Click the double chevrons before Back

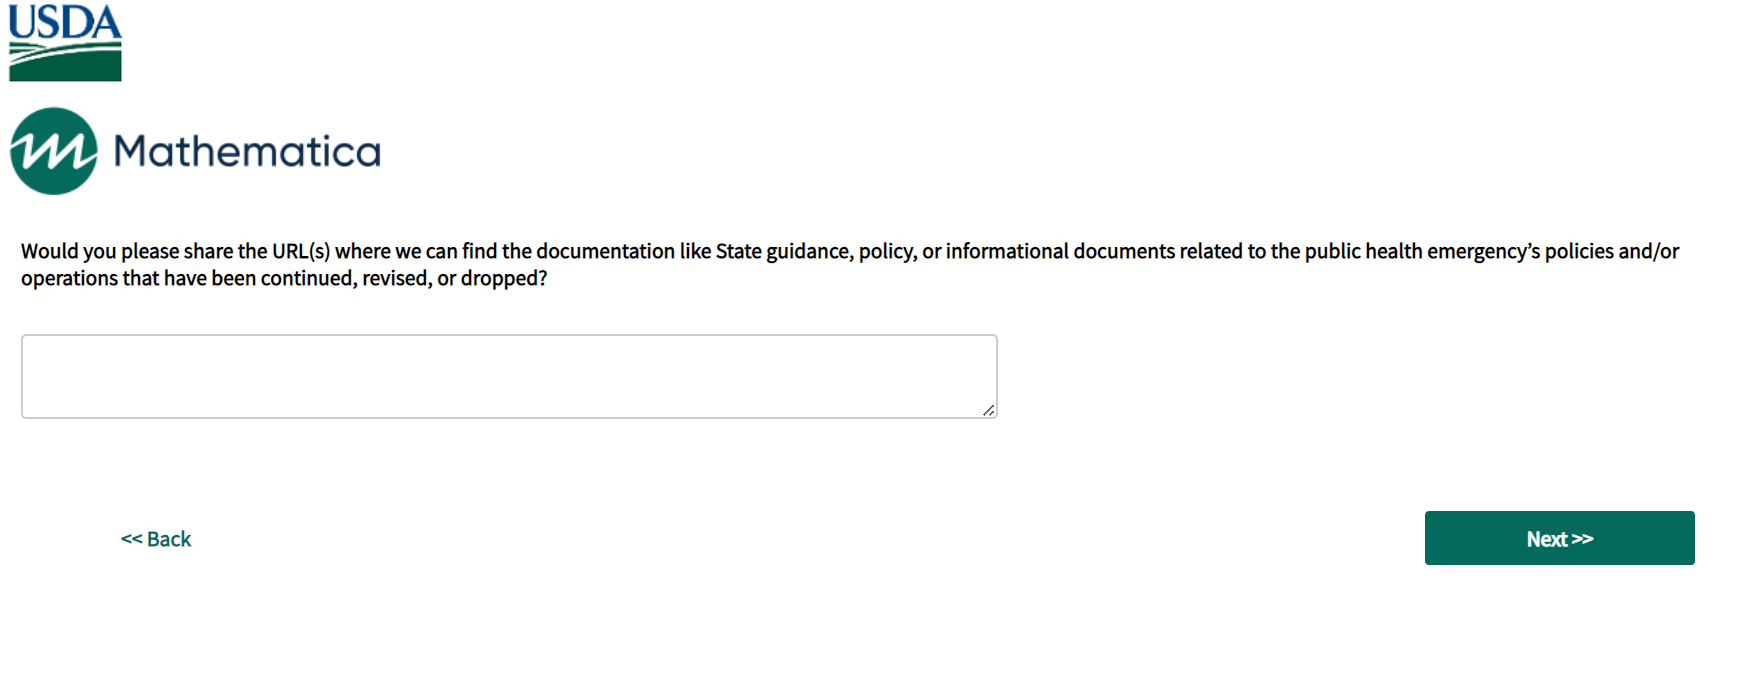(x=131, y=539)
